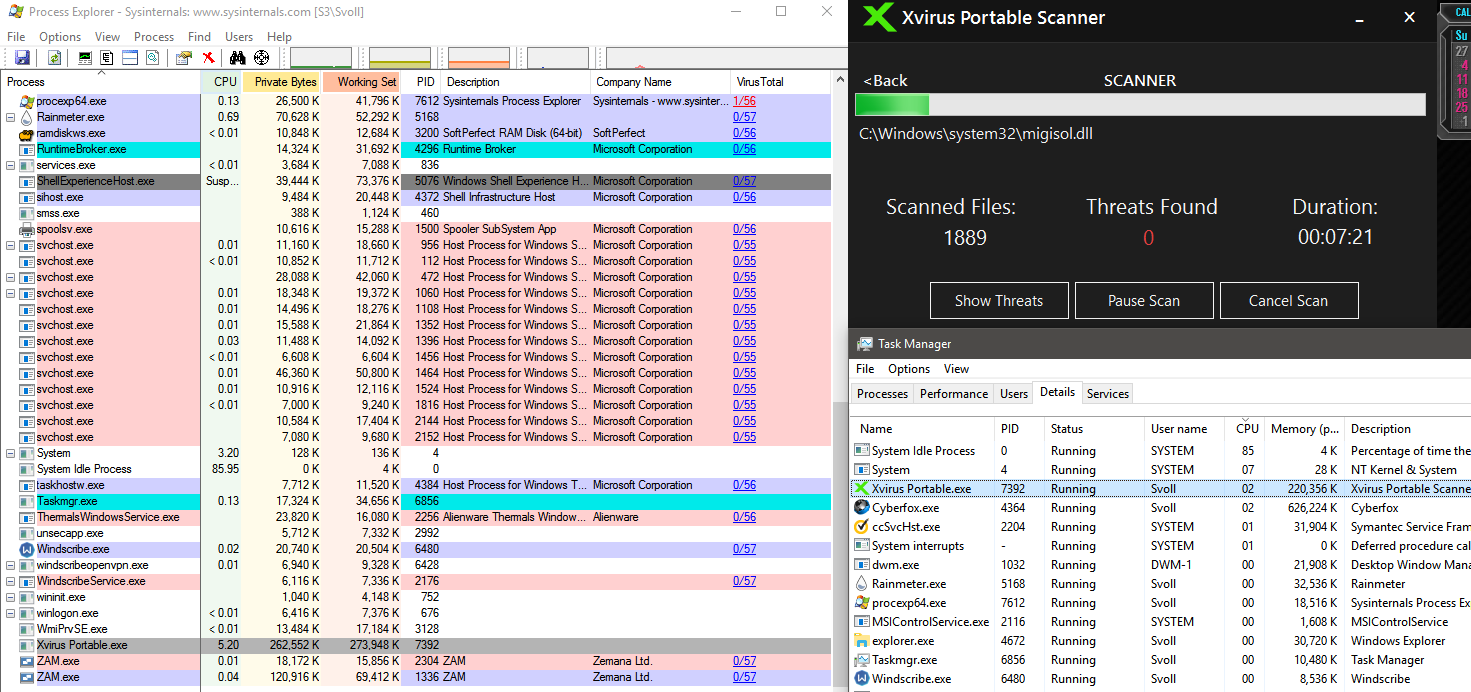Click the crosshair Find Window's Process icon
Screen dimensions: 1471x692
pos(262,58)
